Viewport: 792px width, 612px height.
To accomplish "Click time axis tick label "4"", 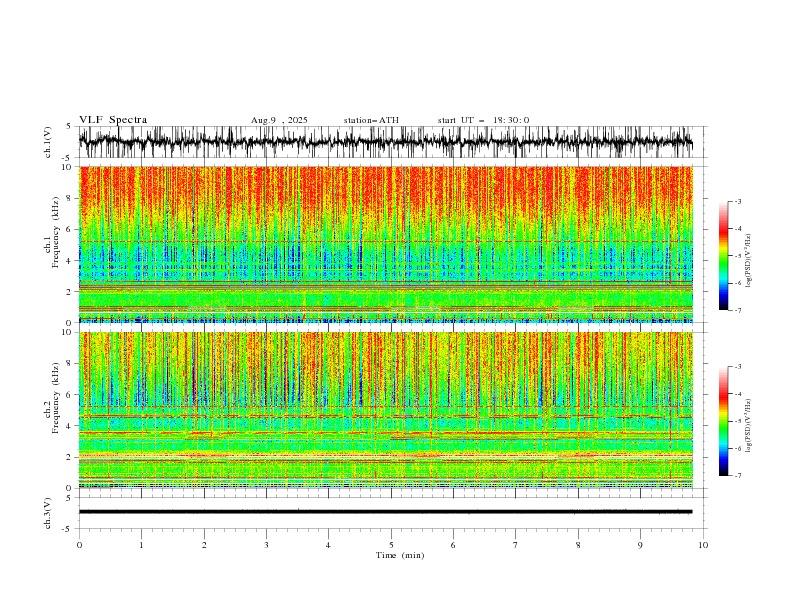I will pyautogui.click(x=328, y=545).
